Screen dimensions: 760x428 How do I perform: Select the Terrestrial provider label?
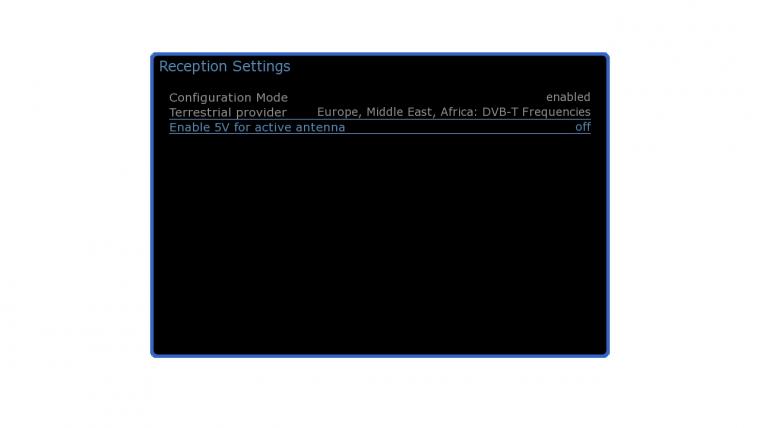(228, 112)
